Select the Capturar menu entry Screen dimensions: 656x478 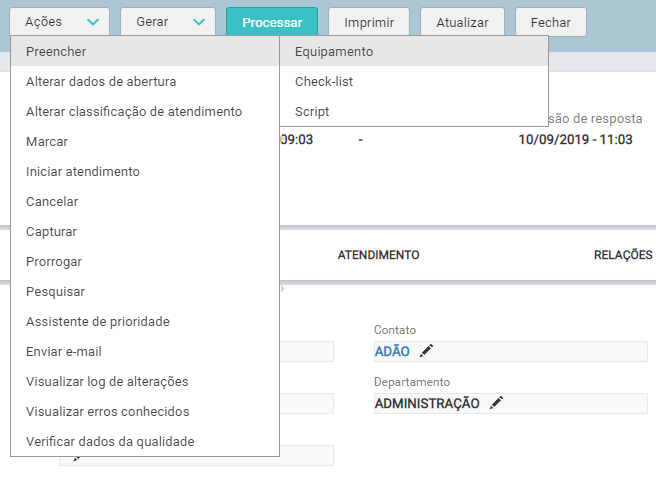[145, 232]
